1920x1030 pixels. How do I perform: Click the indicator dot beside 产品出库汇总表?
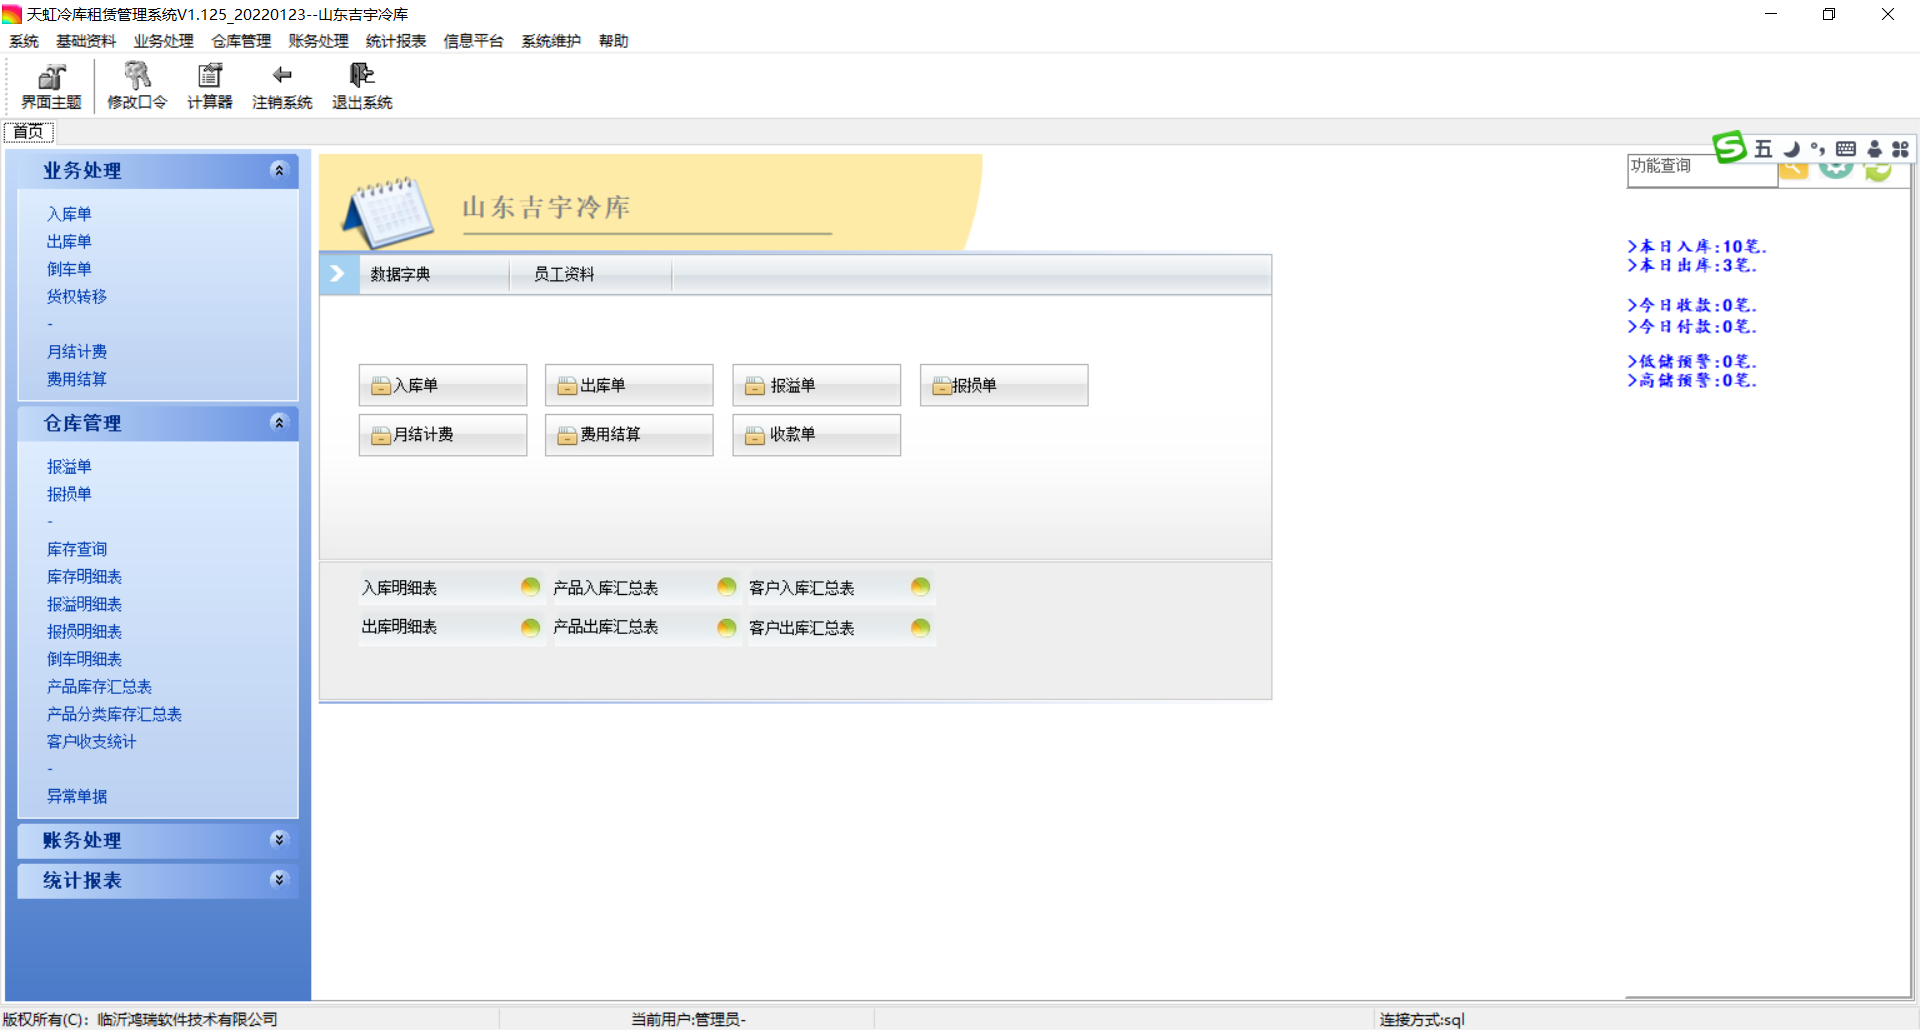coord(727,627)
